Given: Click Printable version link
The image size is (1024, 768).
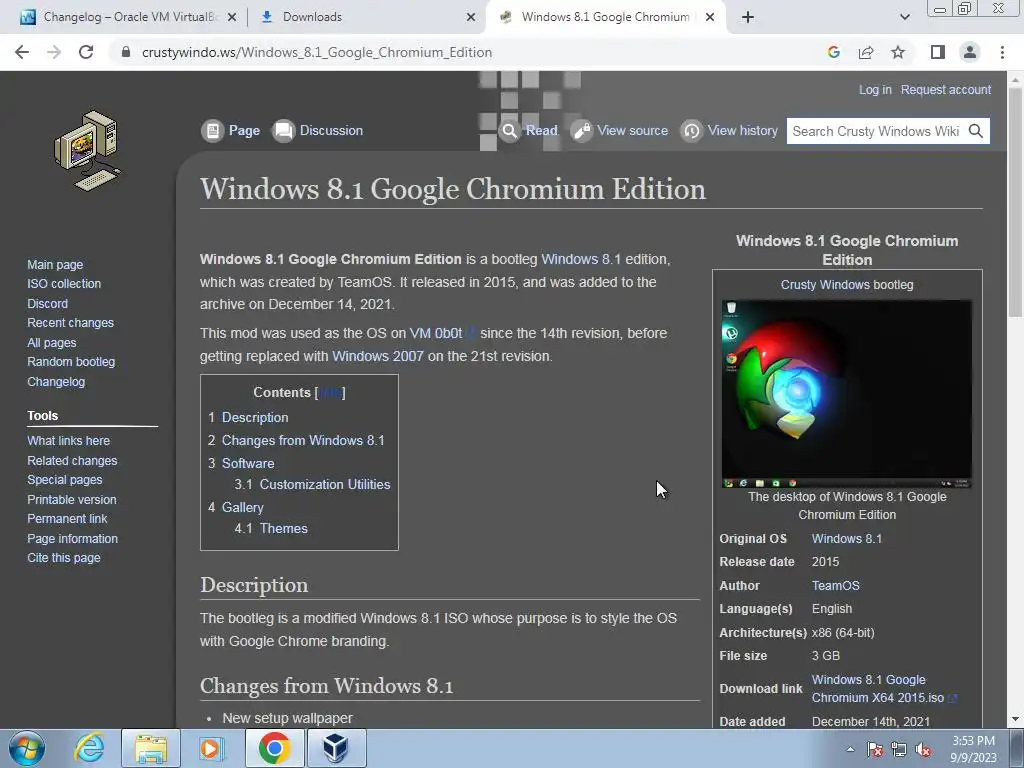Looking at the screenshot, I should coord(72,499).
